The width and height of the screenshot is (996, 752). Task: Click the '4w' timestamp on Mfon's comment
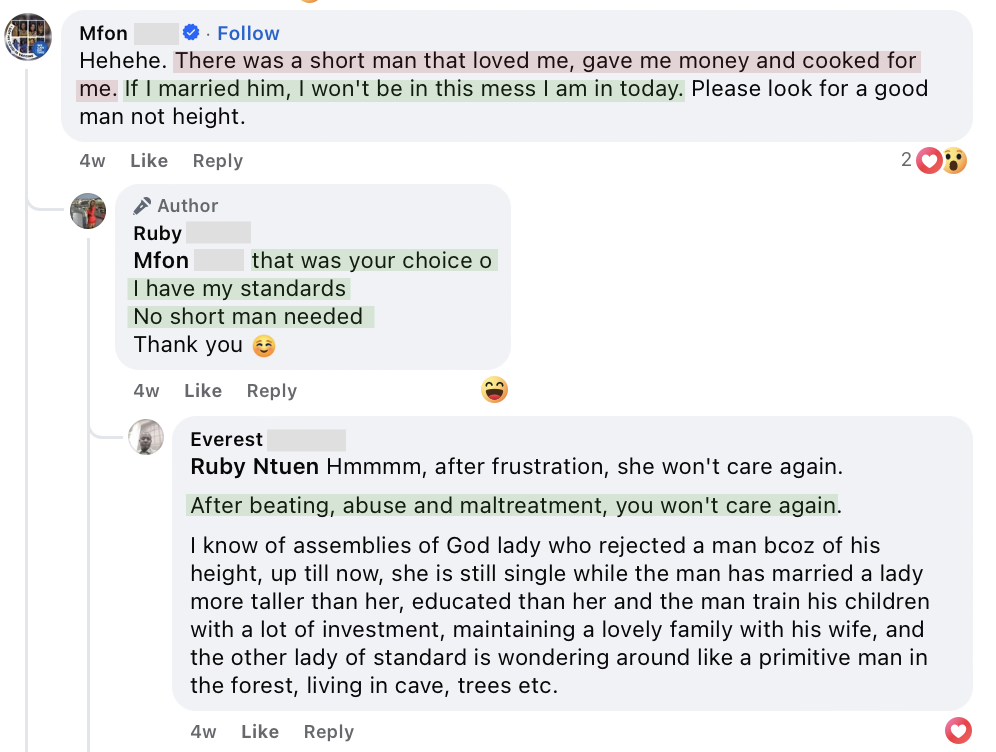[91, 160]
